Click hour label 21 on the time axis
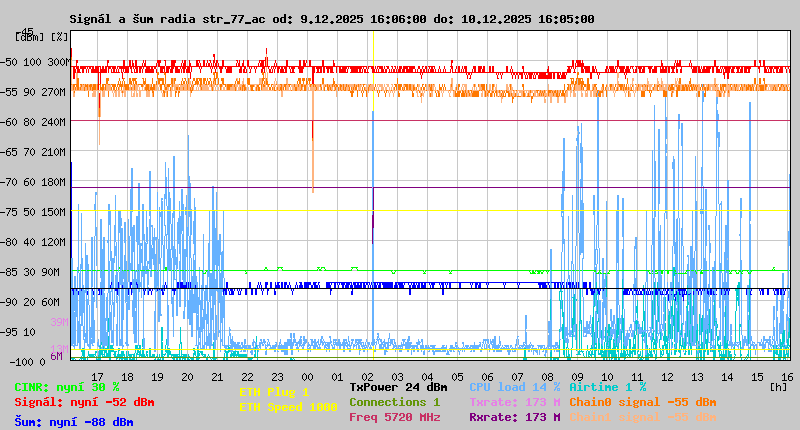The height and width of the screenshot is (430, 800). (217, 377)
